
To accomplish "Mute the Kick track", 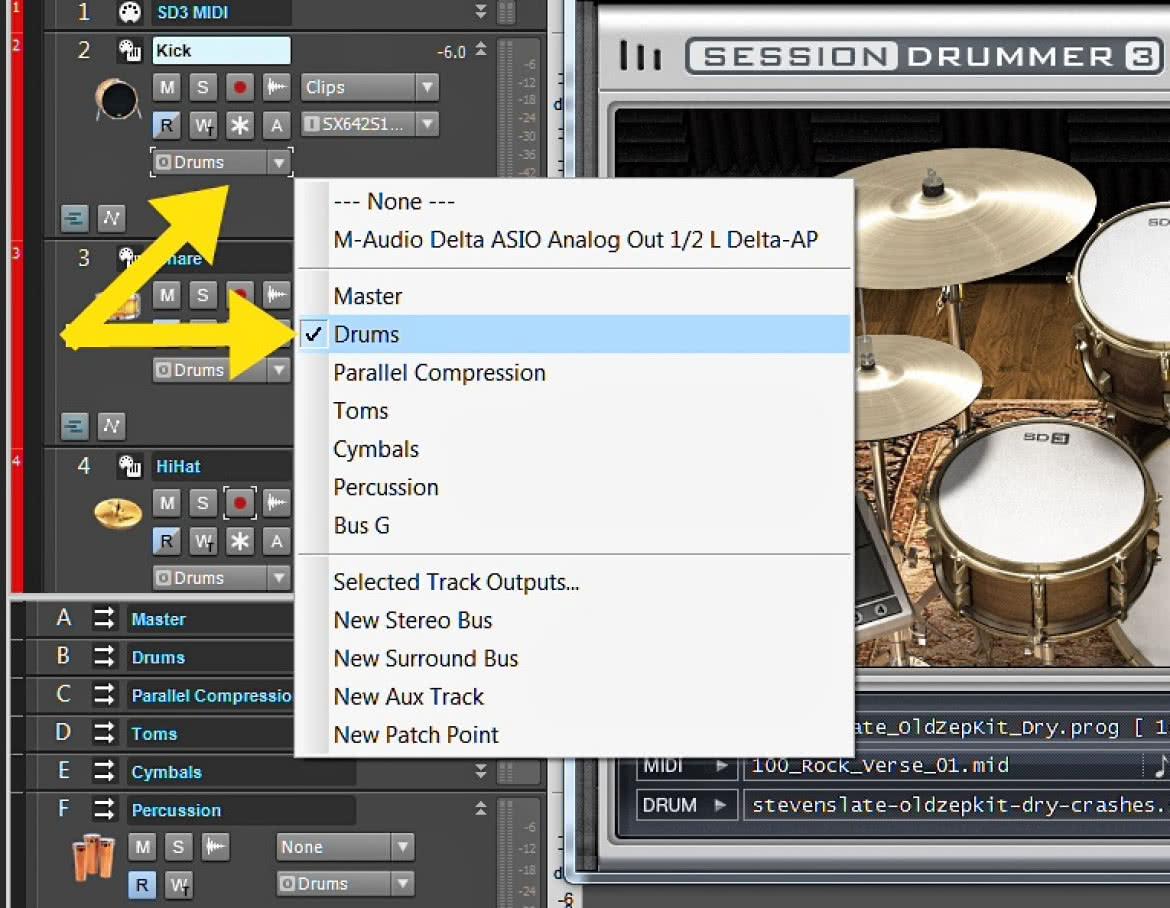I will (166, 87).
